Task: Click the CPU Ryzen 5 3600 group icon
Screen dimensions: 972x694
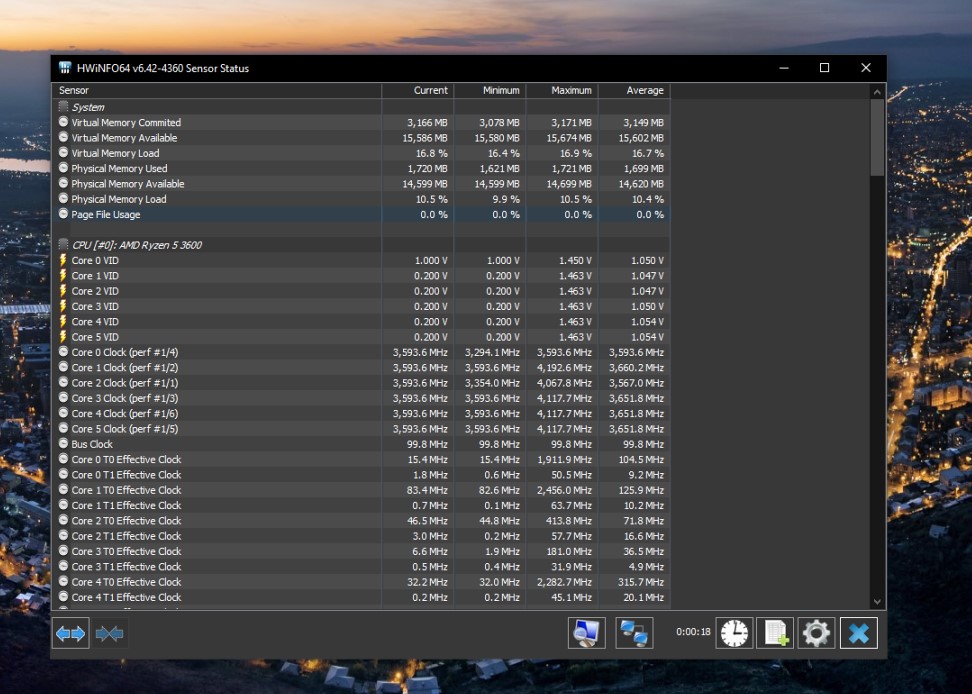Action: [63, 245]
